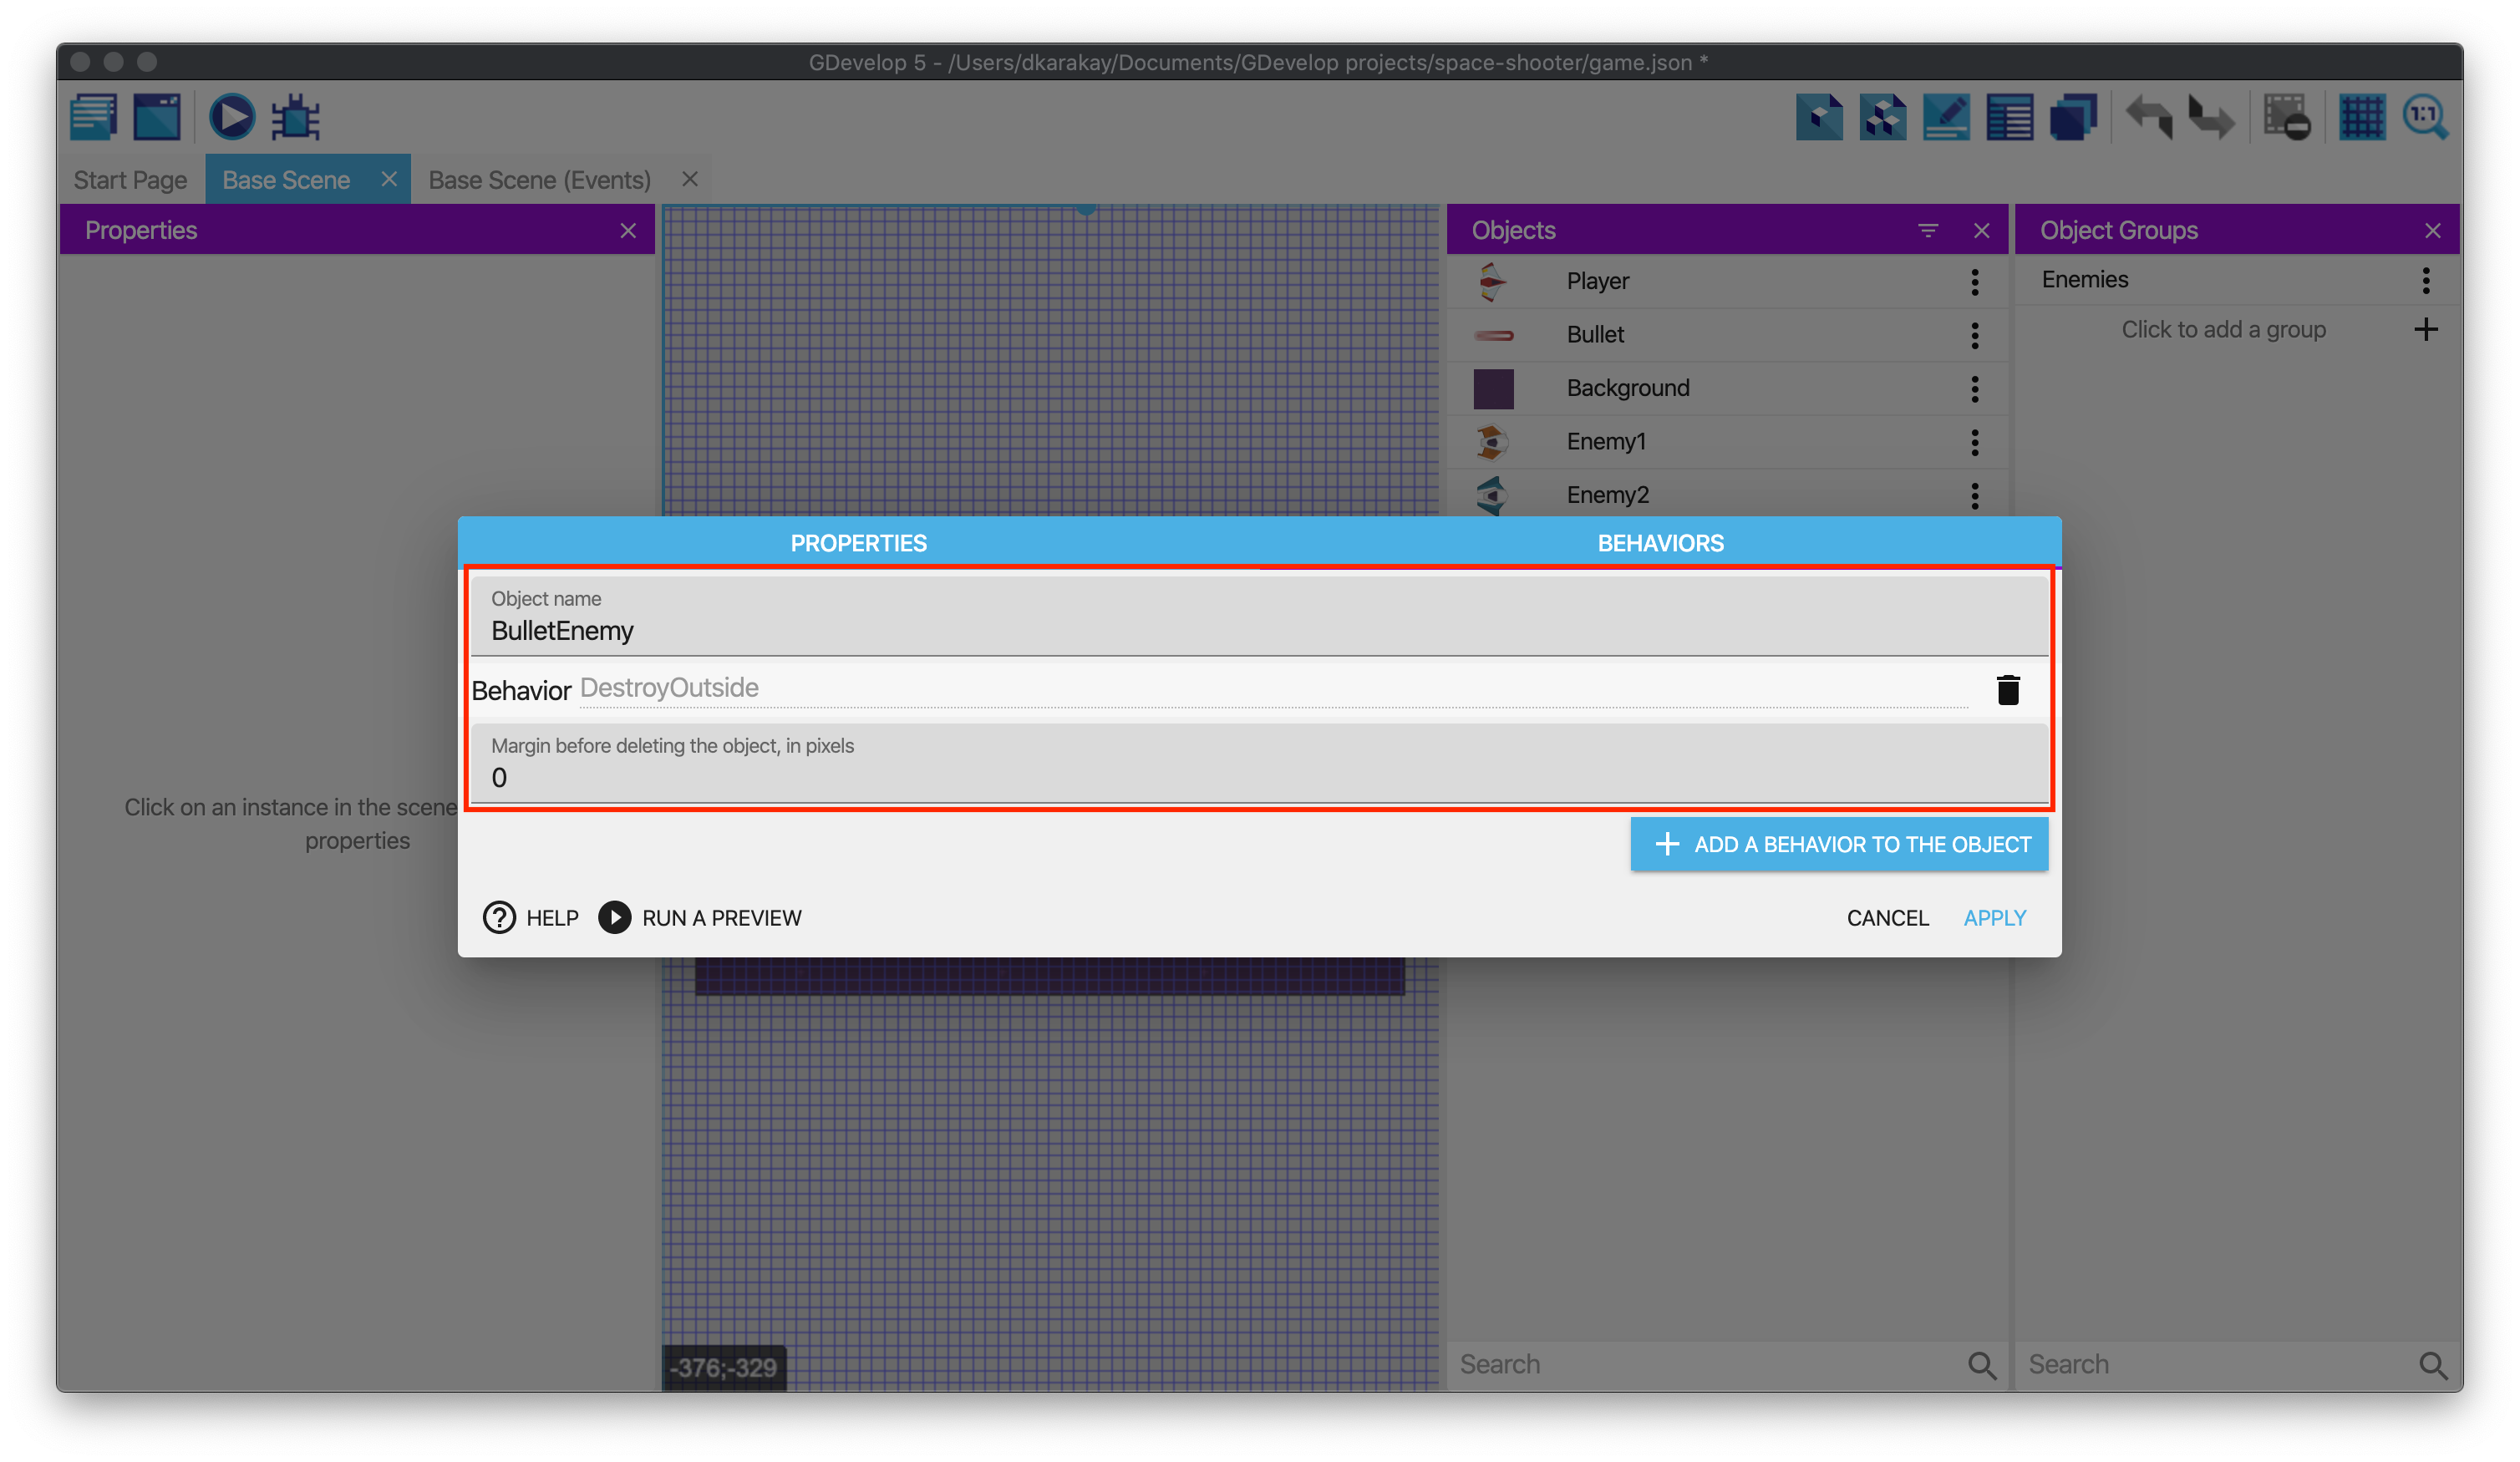The image size is (2520, 1462).
Task: Open the layers editor toolbar icon
Action: point(2074,117)
